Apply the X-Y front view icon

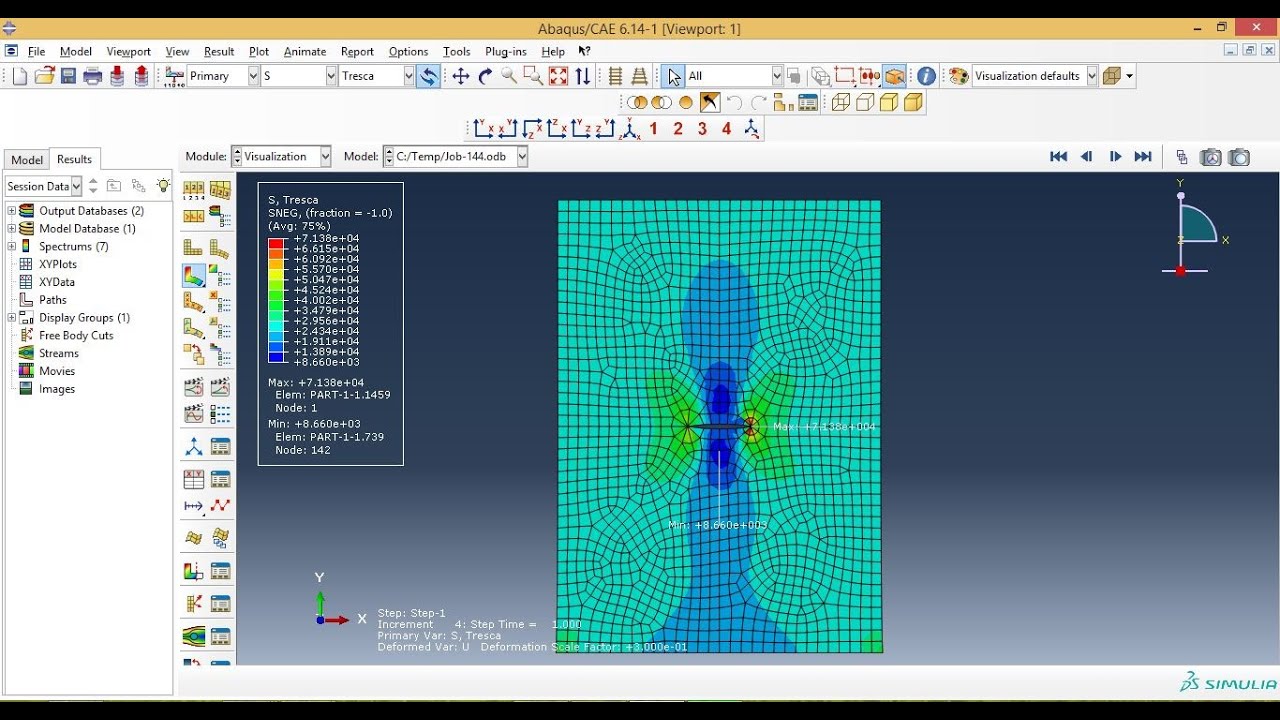pyautogui.click(x=484, y=129)
